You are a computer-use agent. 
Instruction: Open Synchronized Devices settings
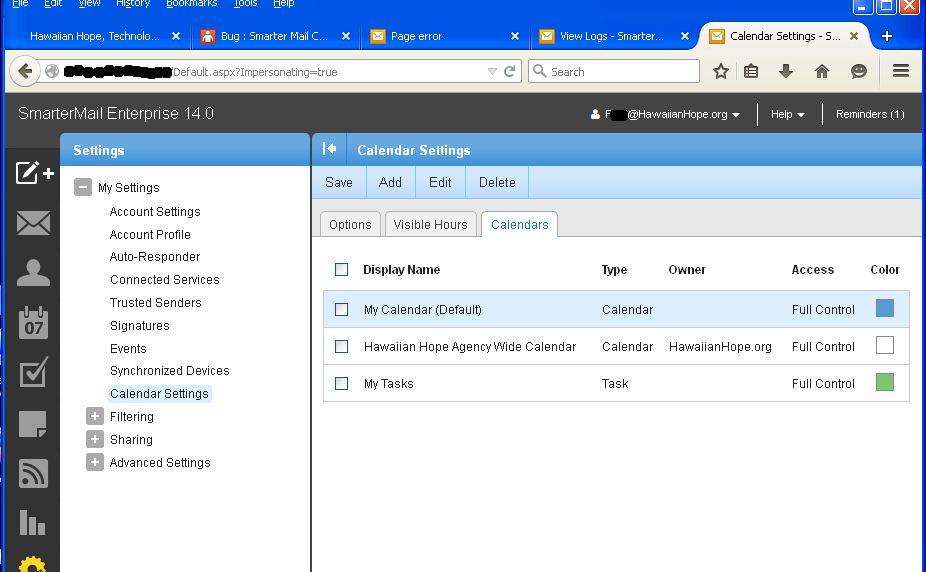(x=169, y=371)
